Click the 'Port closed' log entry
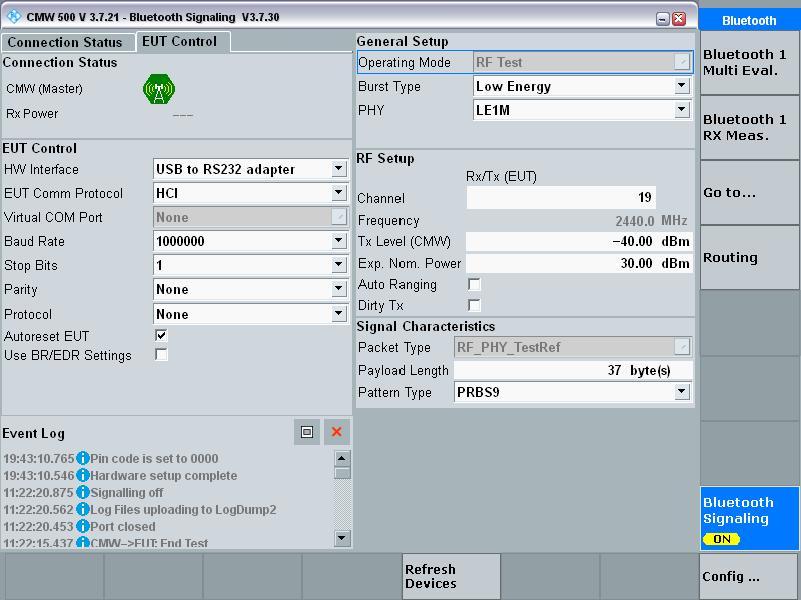 (x=123, y=526)
